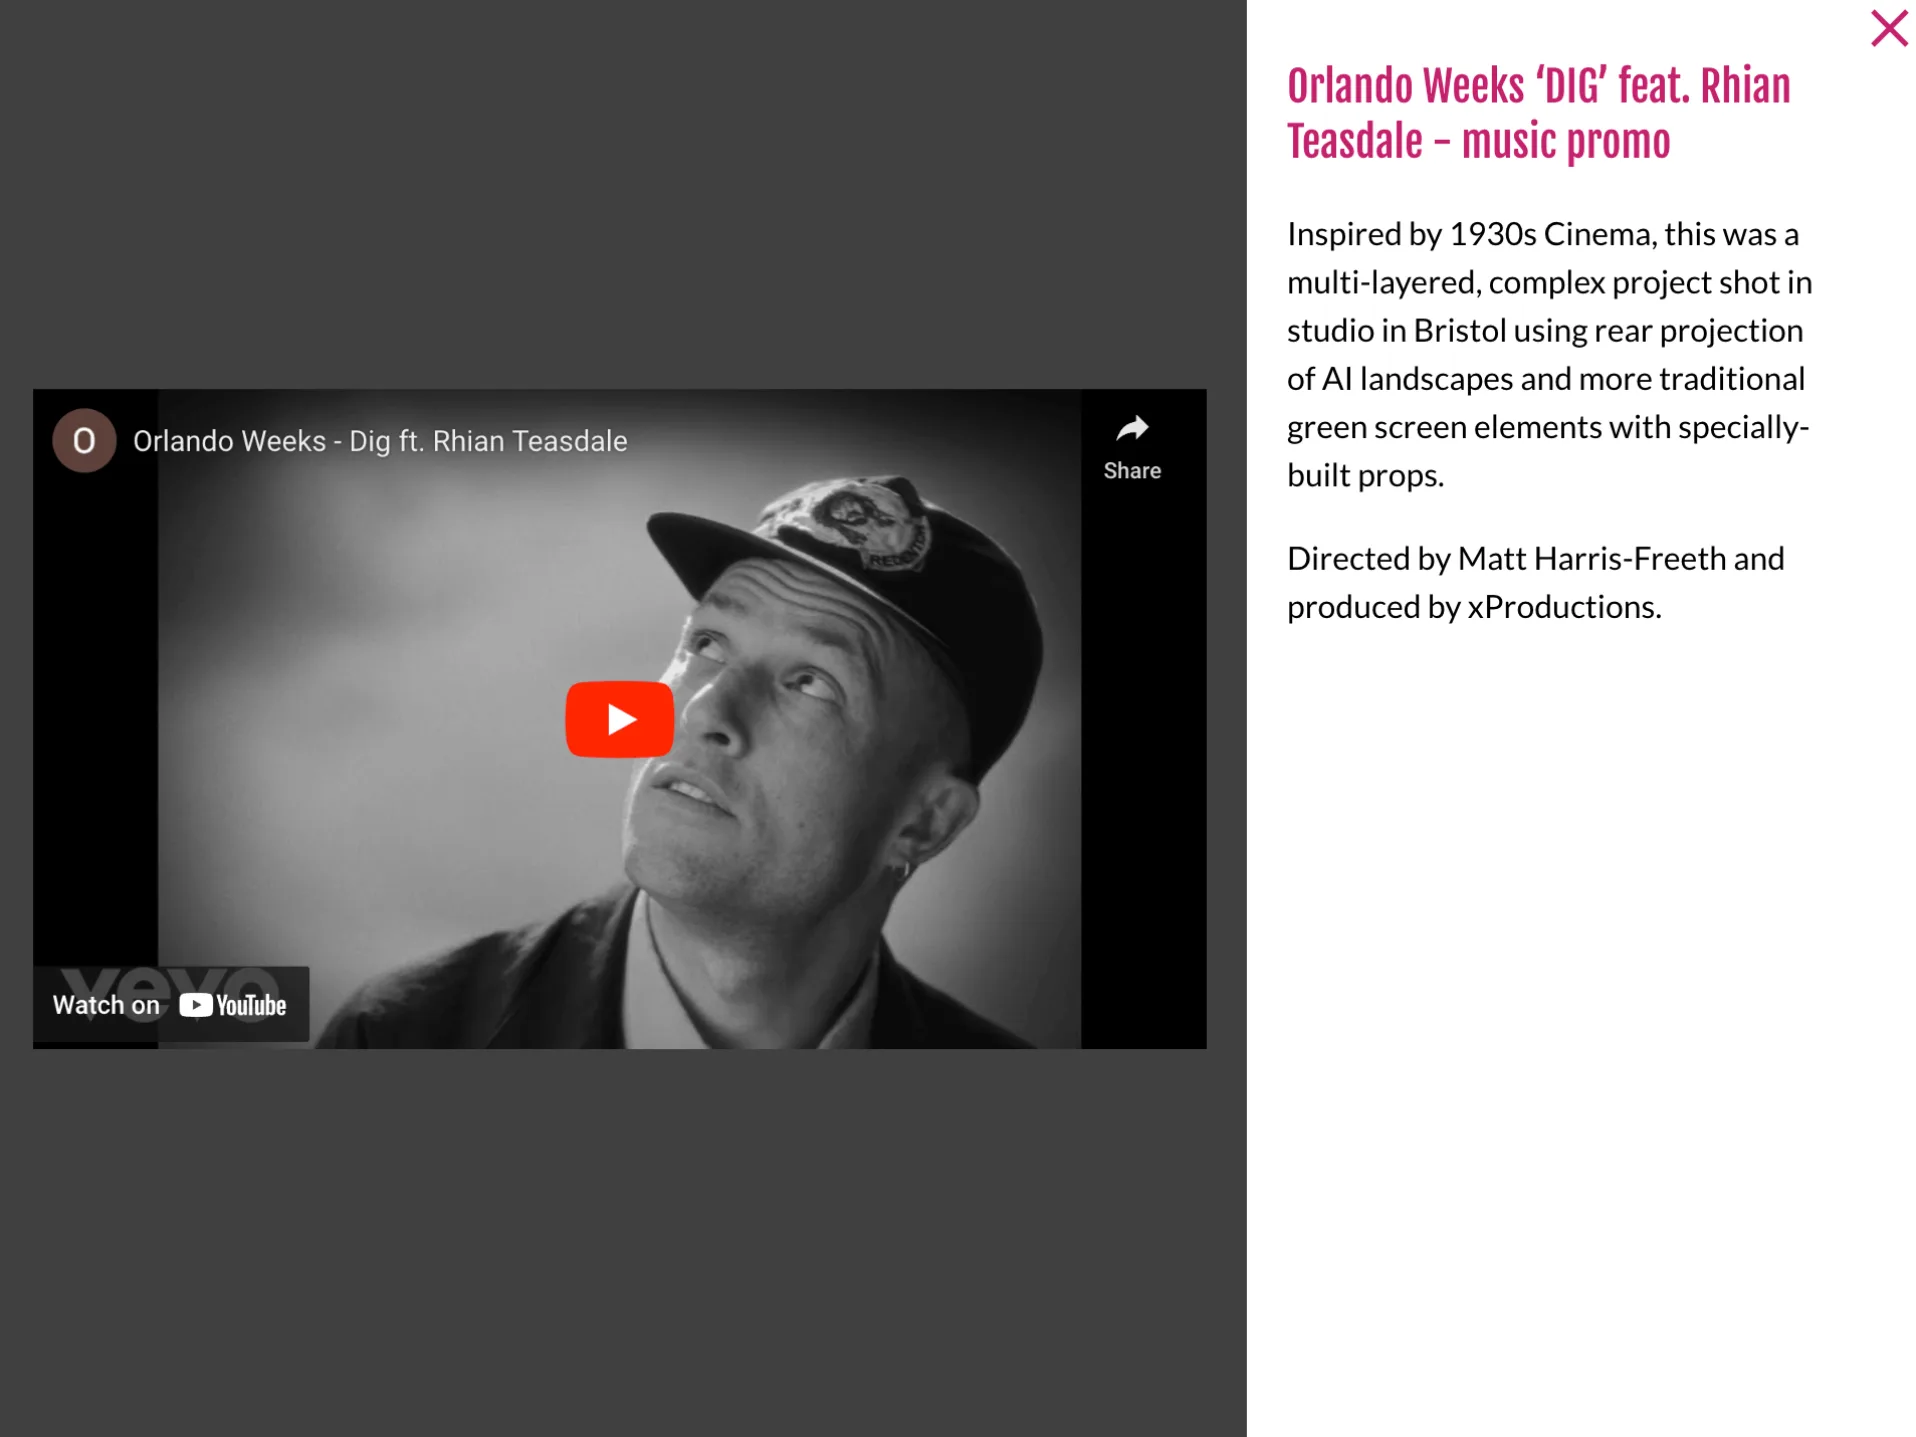The height and width of the screenshot is (1437, 1916).
Task: Open the channel avatar labeled O
Action: [84, 440]
